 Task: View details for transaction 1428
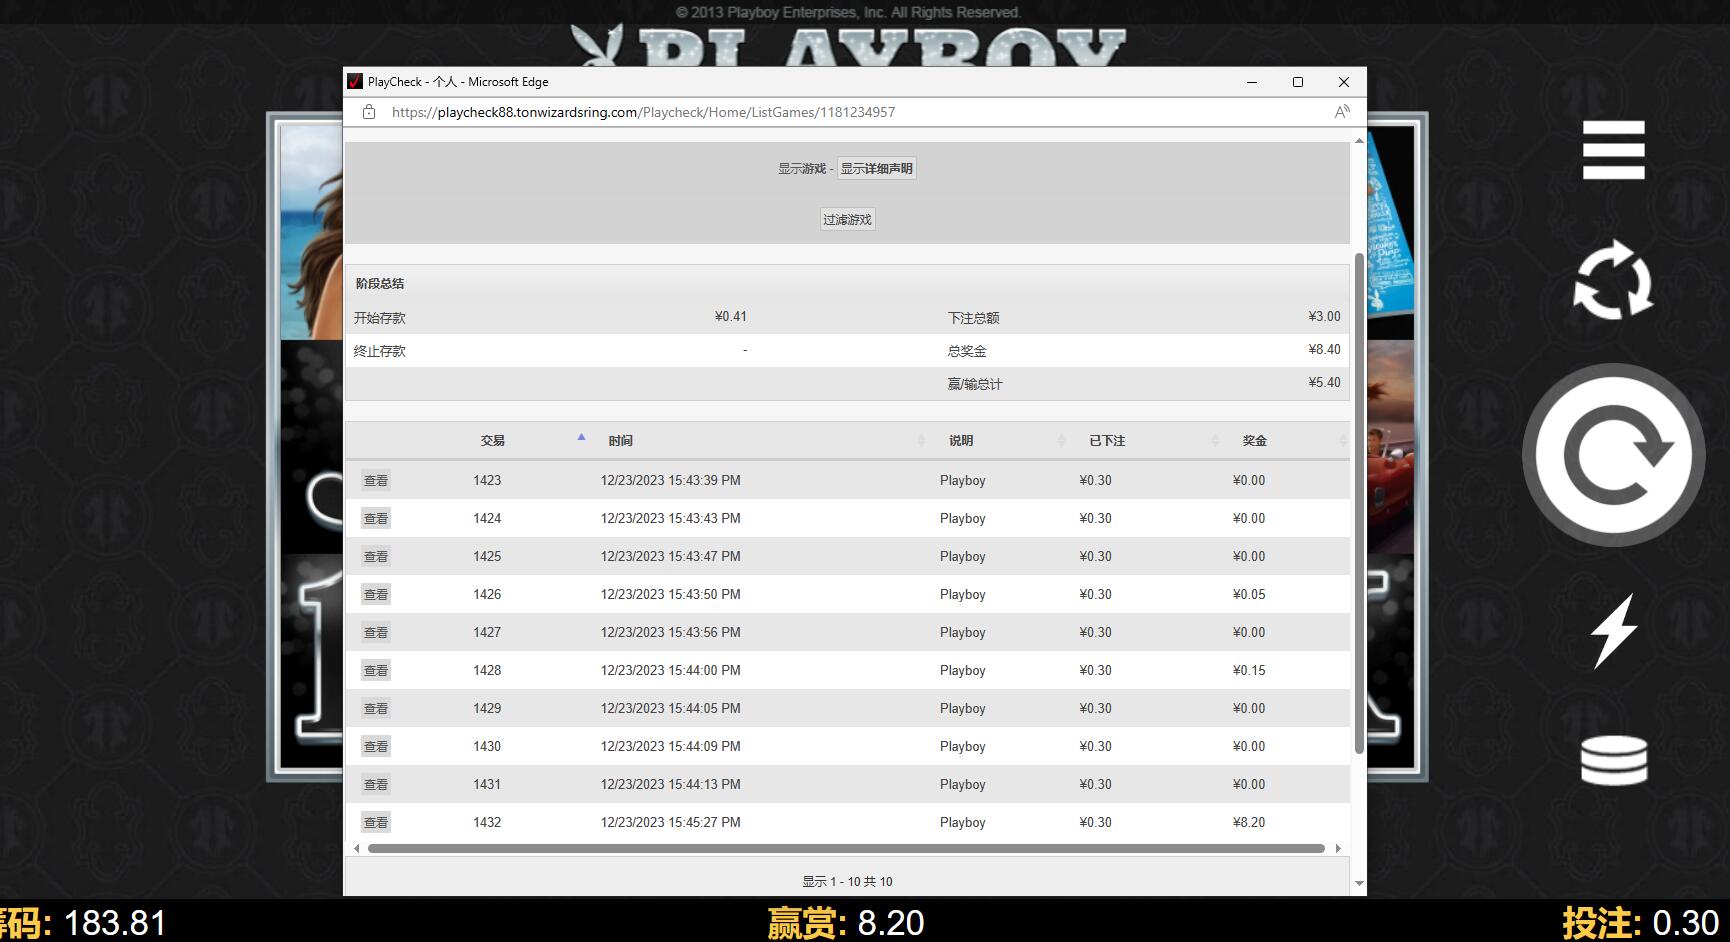coord(376,670)
